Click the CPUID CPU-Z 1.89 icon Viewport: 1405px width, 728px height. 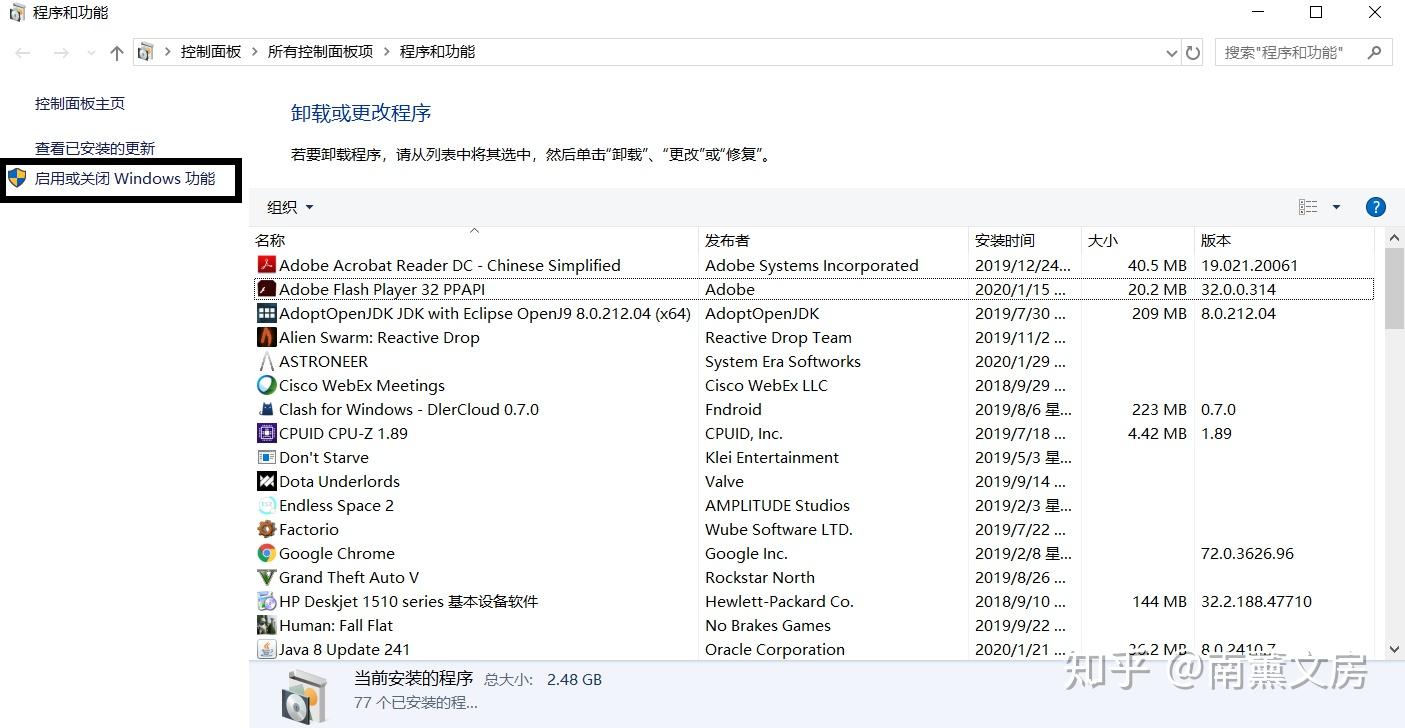[x=266, y=433]
